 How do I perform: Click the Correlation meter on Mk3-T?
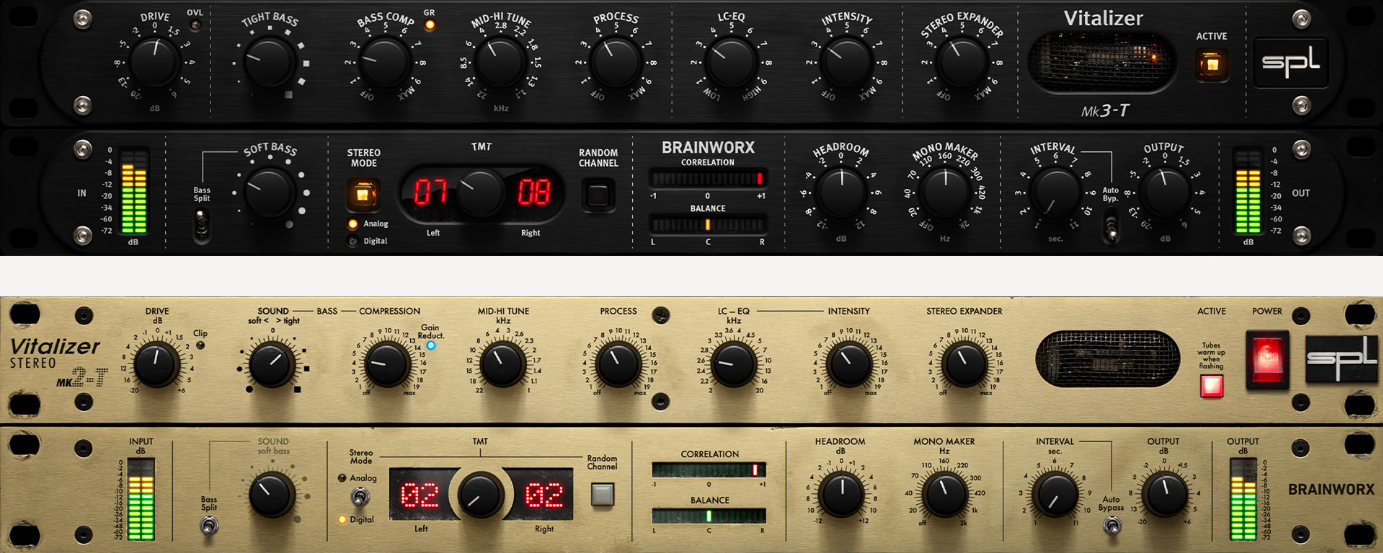708,178
